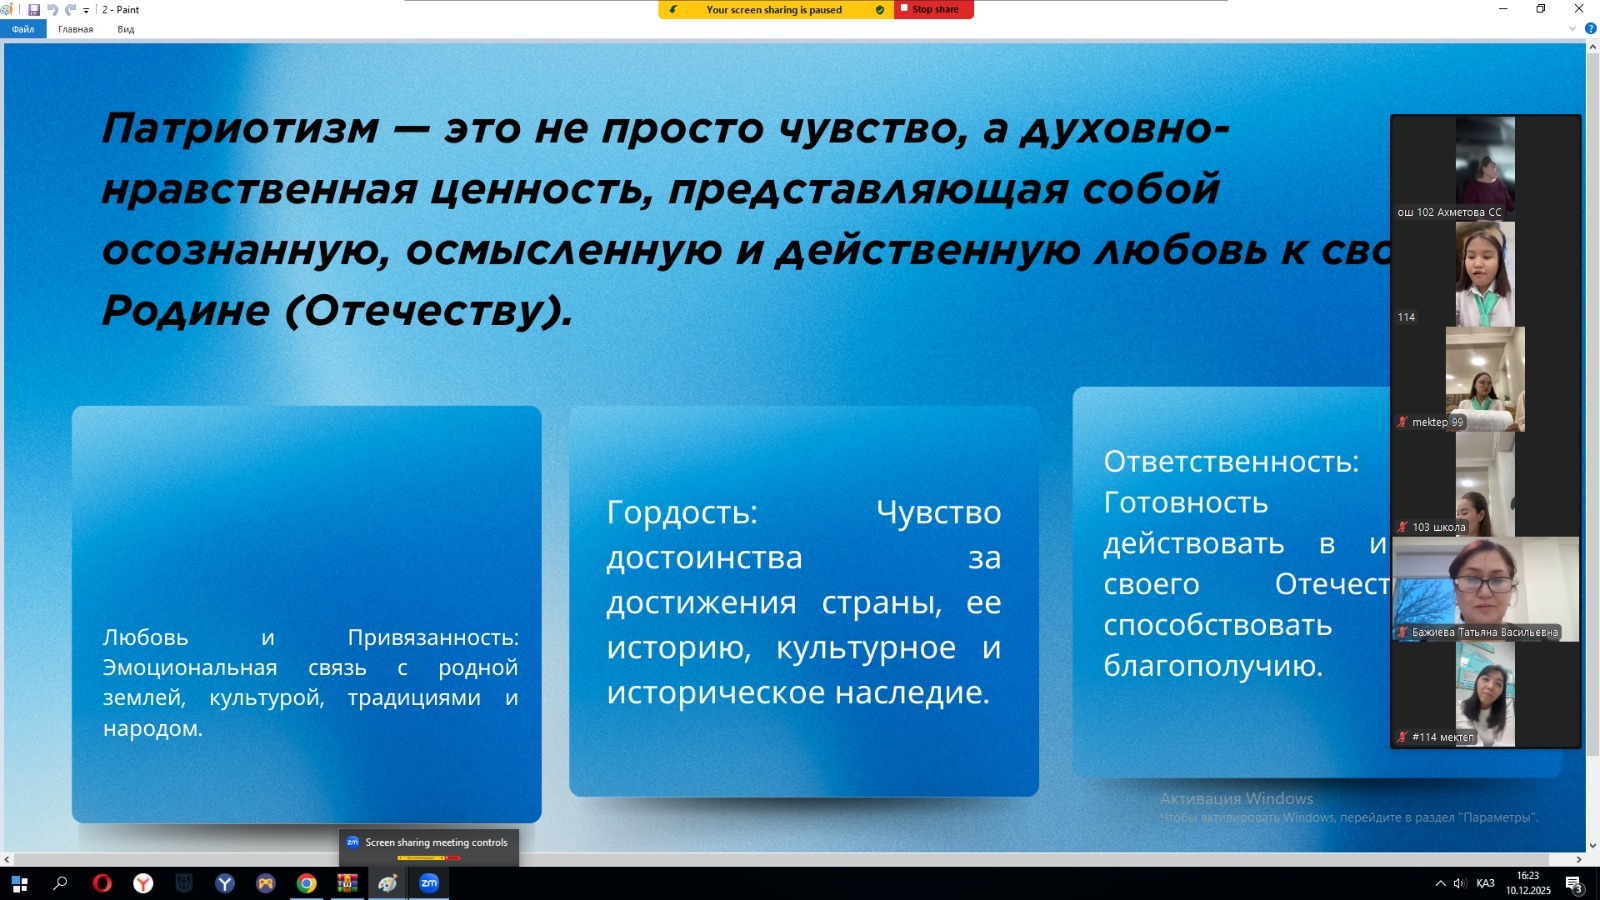Switch to the Главная ribbon tab
This screenshot has width=1600, height=900.
[75, 29]
